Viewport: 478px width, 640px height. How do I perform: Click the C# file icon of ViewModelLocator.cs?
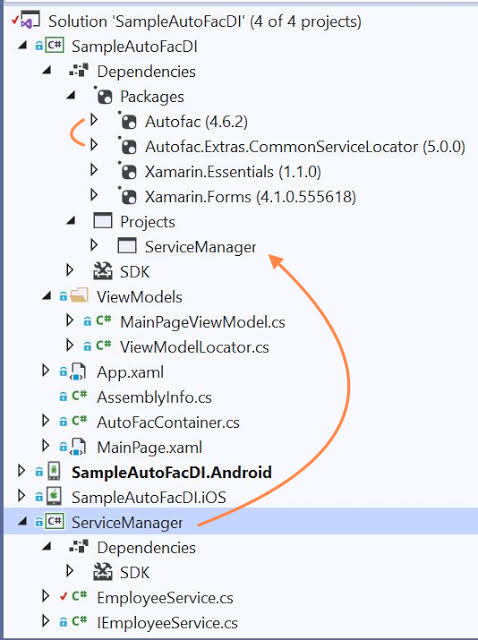(103, 346)
